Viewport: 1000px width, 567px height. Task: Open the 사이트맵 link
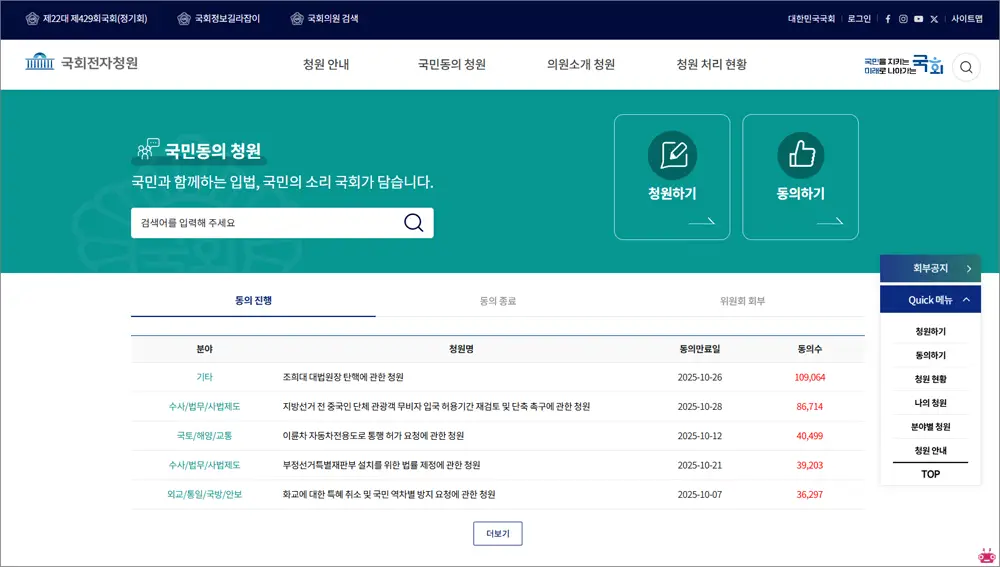[967, 19]
